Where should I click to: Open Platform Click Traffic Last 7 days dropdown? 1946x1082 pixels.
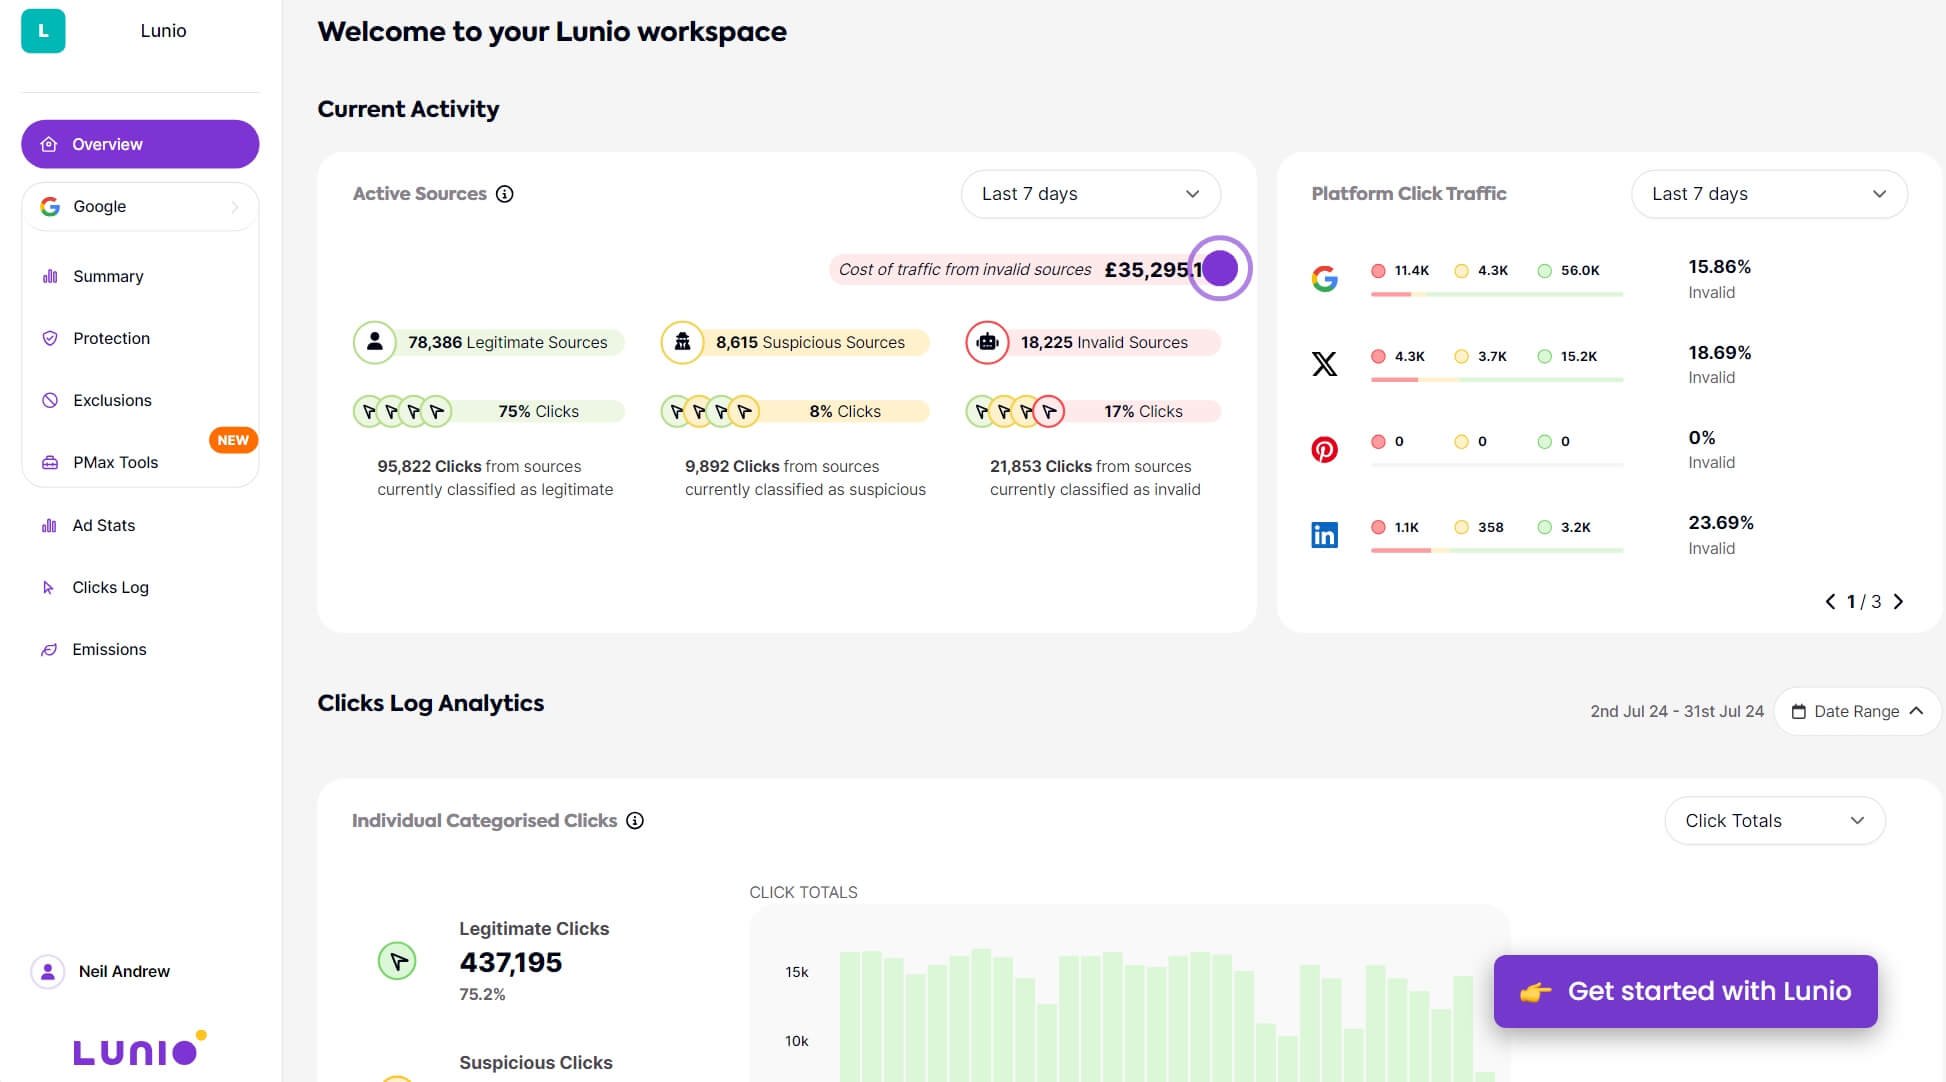tap(1769, 194)
